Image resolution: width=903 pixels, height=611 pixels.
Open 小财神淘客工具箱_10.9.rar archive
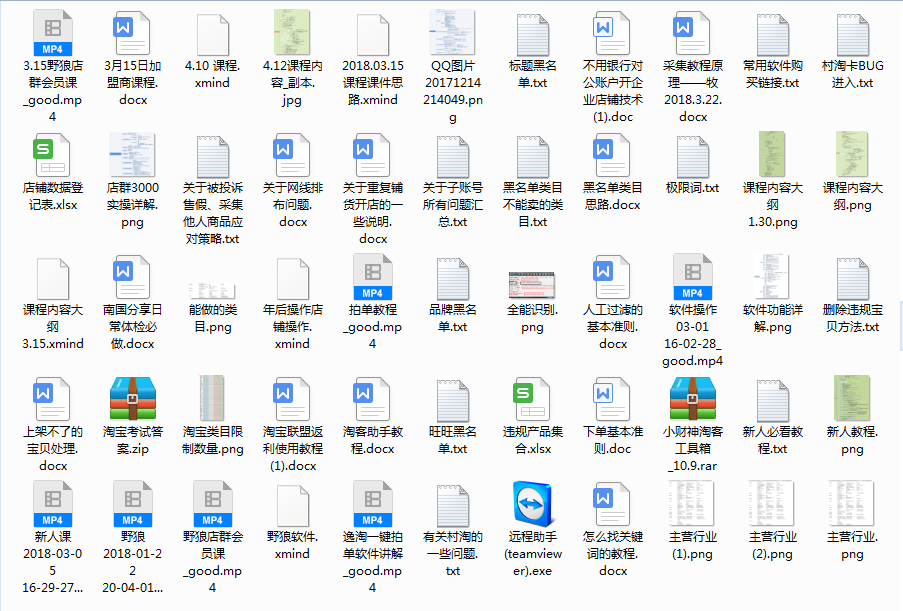pos(692,398)
